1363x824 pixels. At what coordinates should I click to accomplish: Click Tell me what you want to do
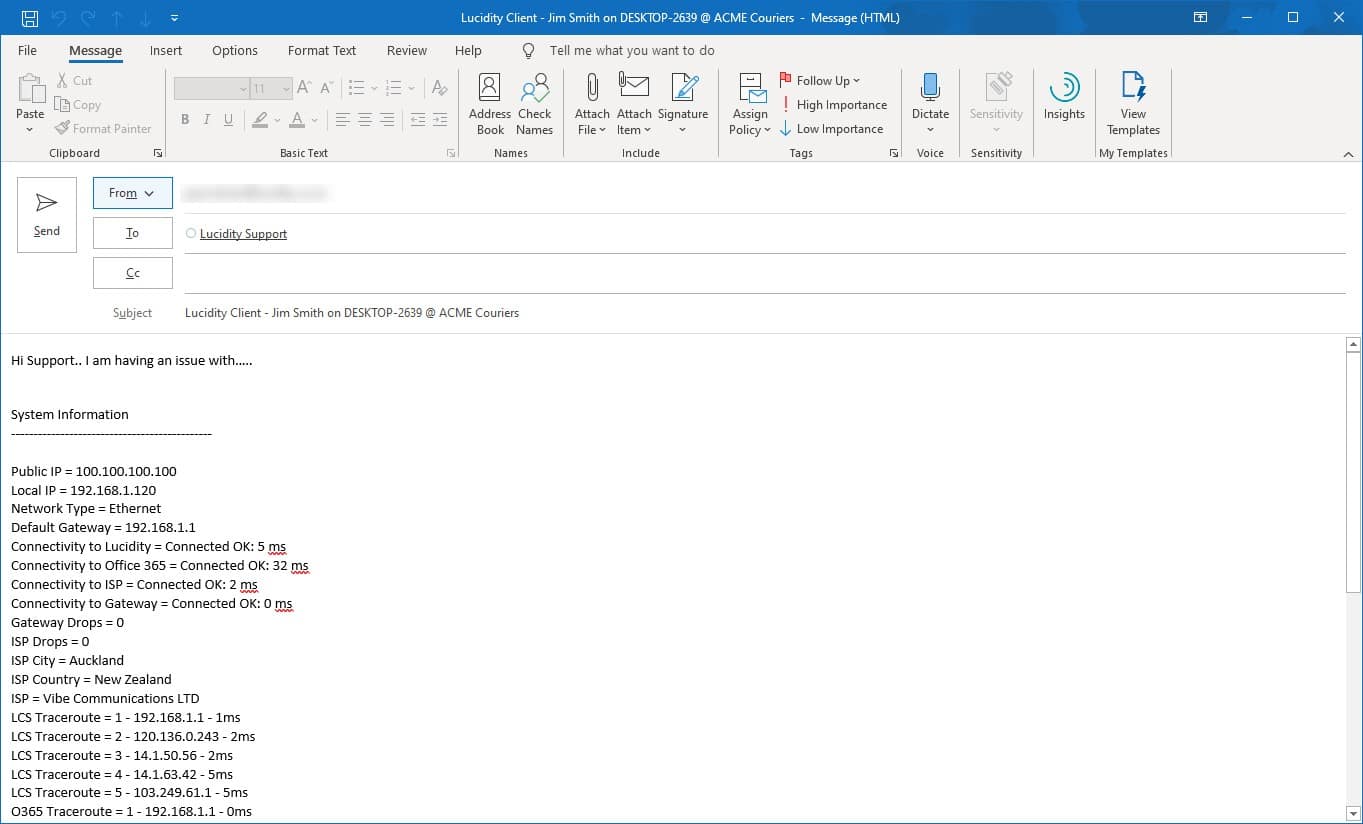(x=632, y=51)
